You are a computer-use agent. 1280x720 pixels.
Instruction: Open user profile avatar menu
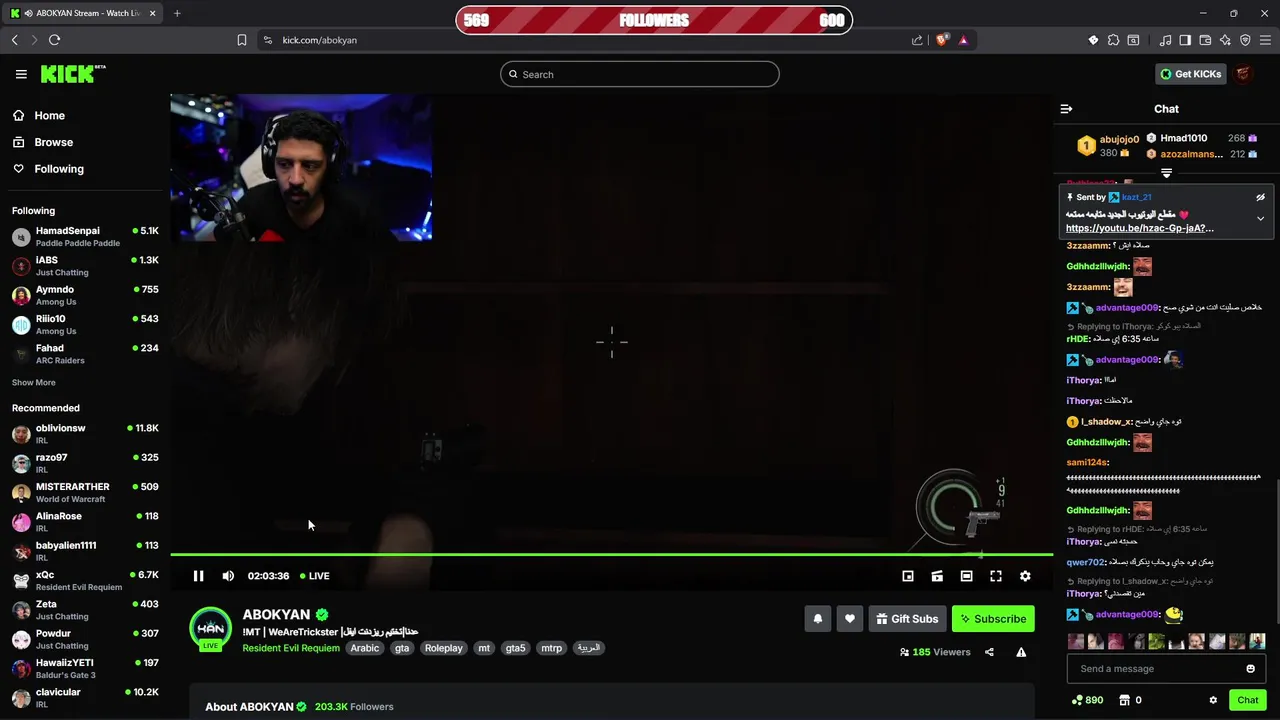[x=1244, y=74]
